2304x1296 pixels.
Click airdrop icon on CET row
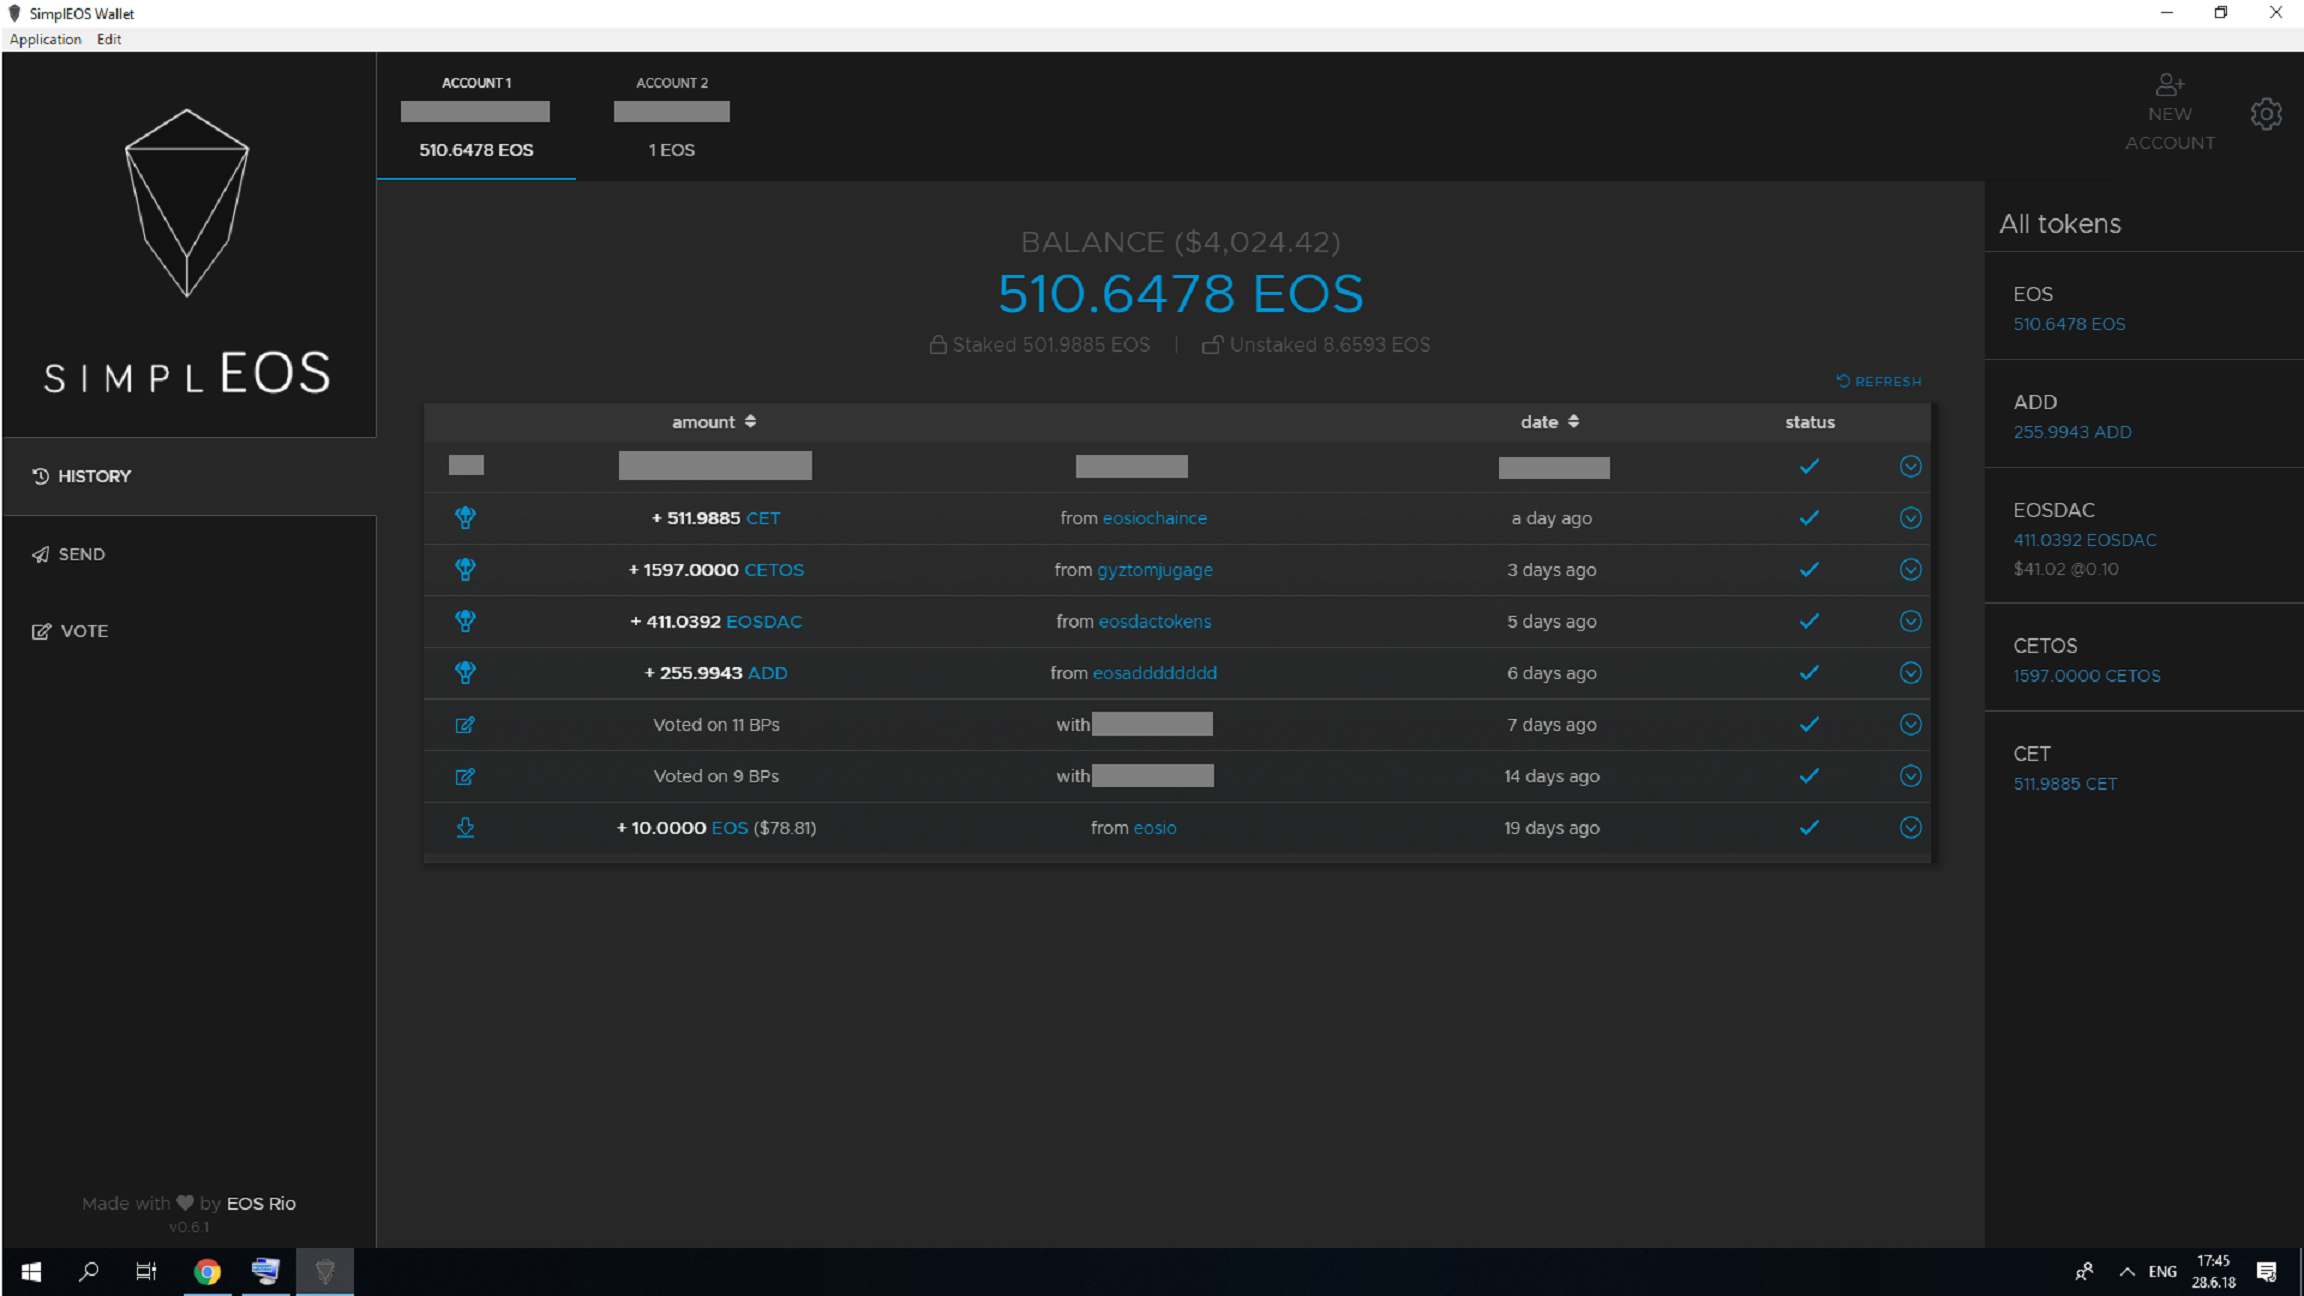coord(465,518)
